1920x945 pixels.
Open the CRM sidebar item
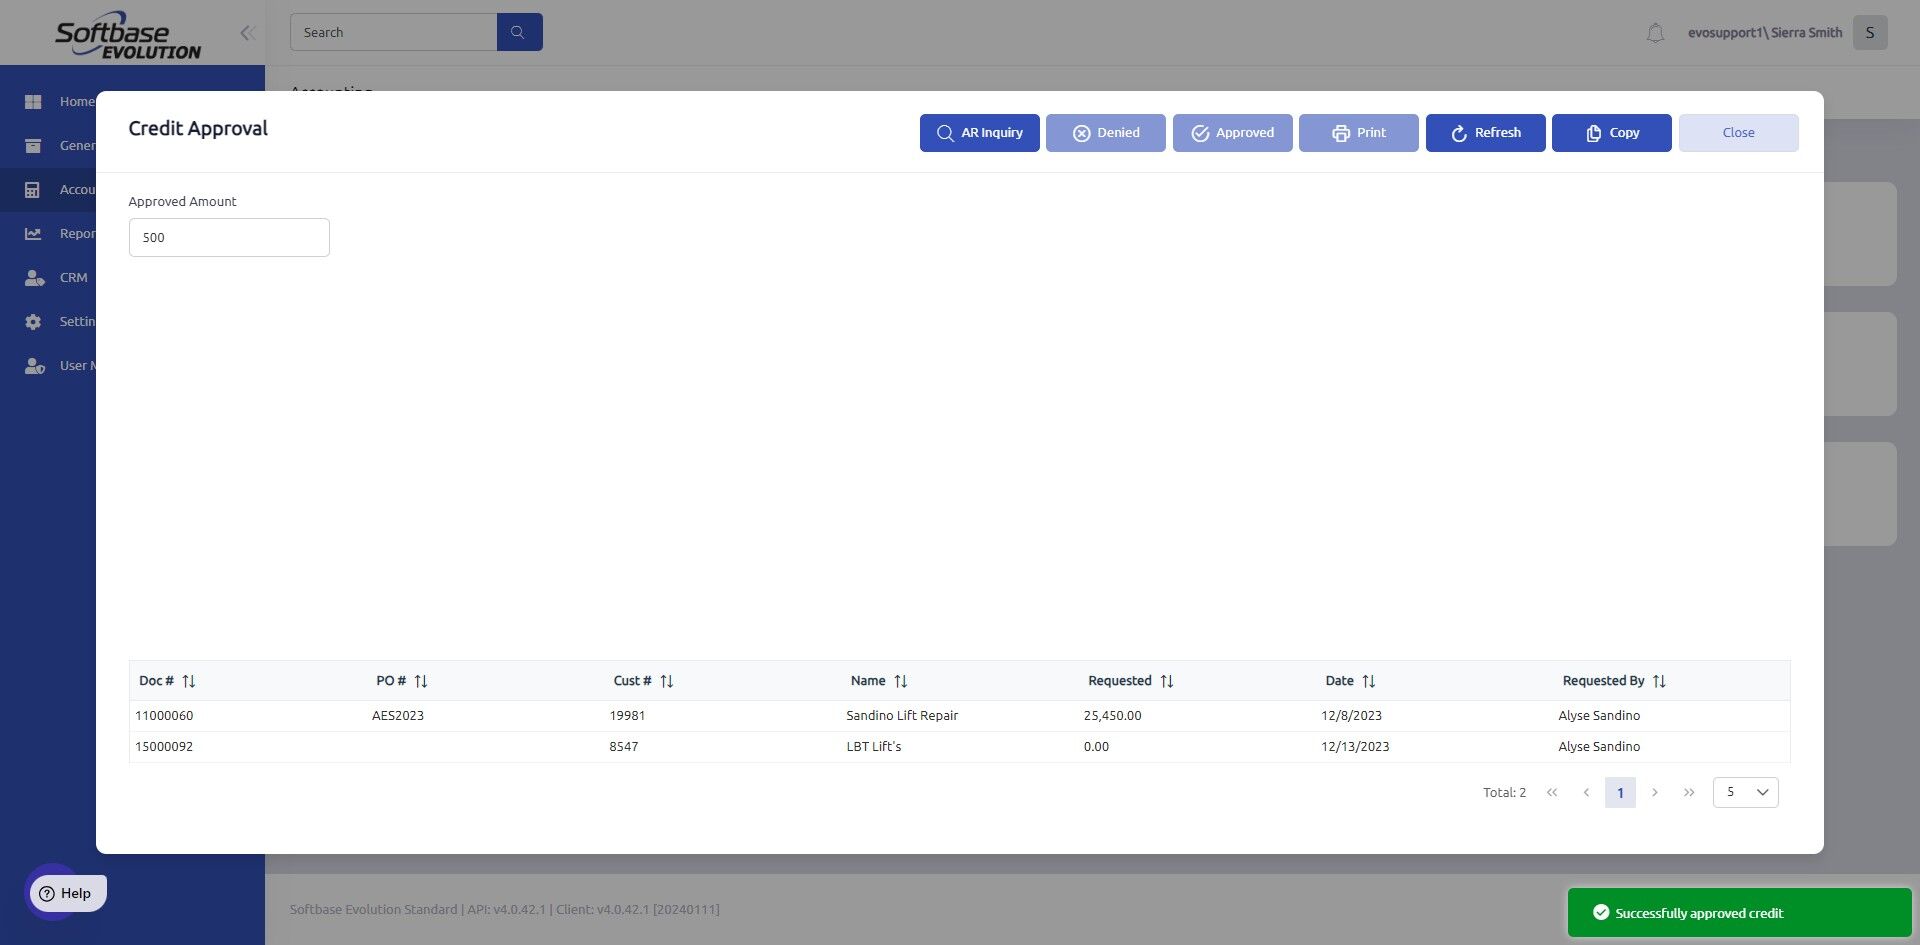[x=57, y=277]
